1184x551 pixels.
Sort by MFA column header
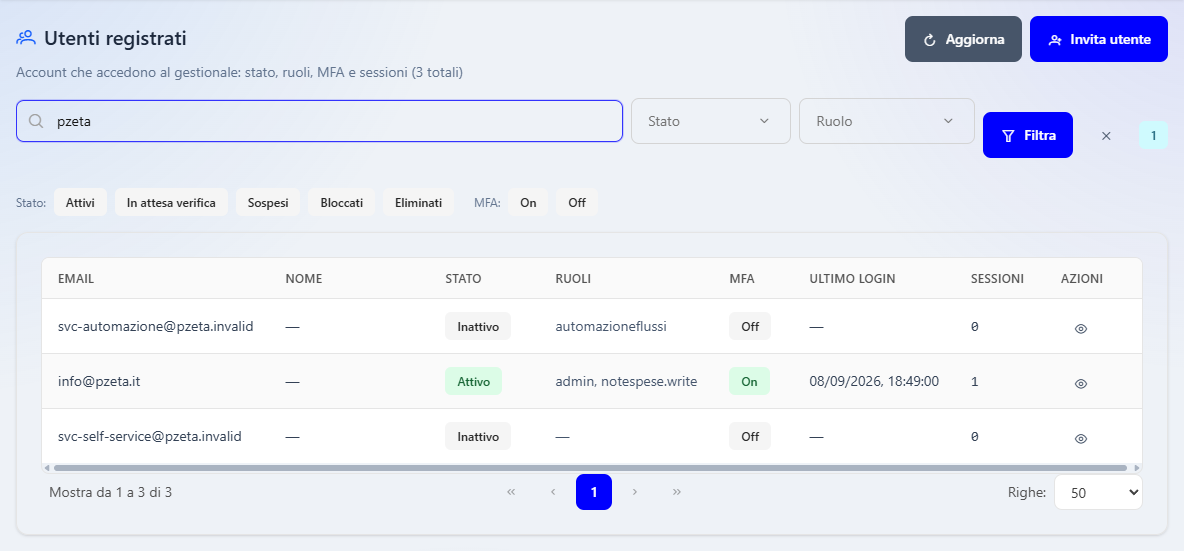pyautogui.click(x=742, y=279)
